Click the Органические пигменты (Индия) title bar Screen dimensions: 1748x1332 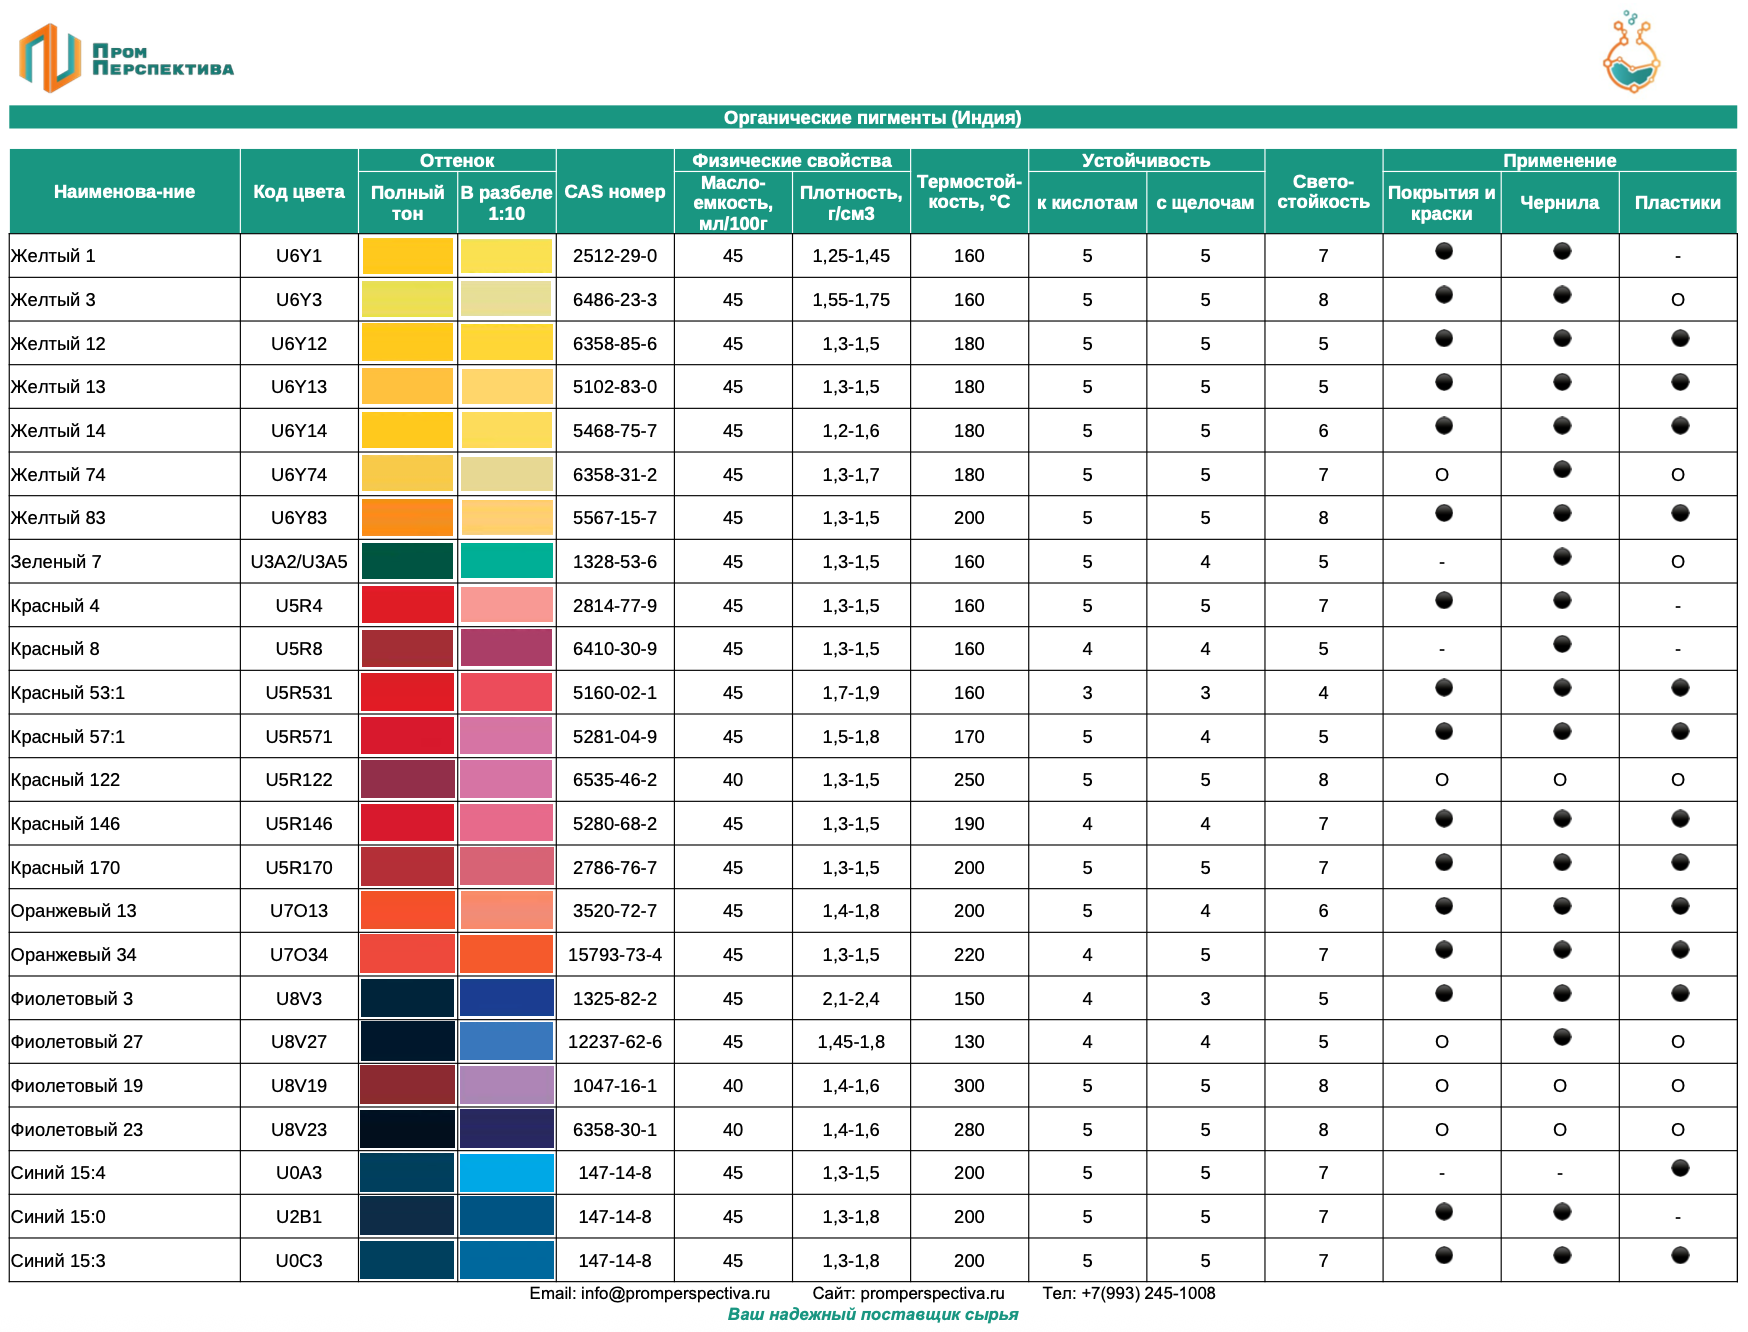872,117
